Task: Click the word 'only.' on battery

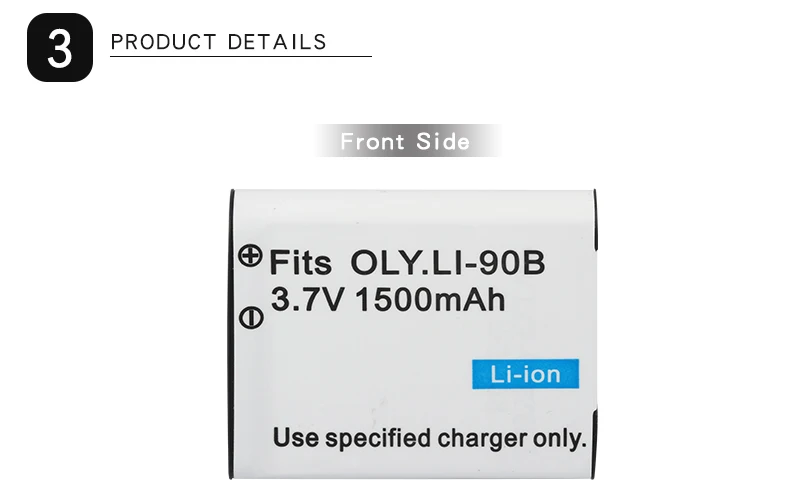Action: pos(560,438)
